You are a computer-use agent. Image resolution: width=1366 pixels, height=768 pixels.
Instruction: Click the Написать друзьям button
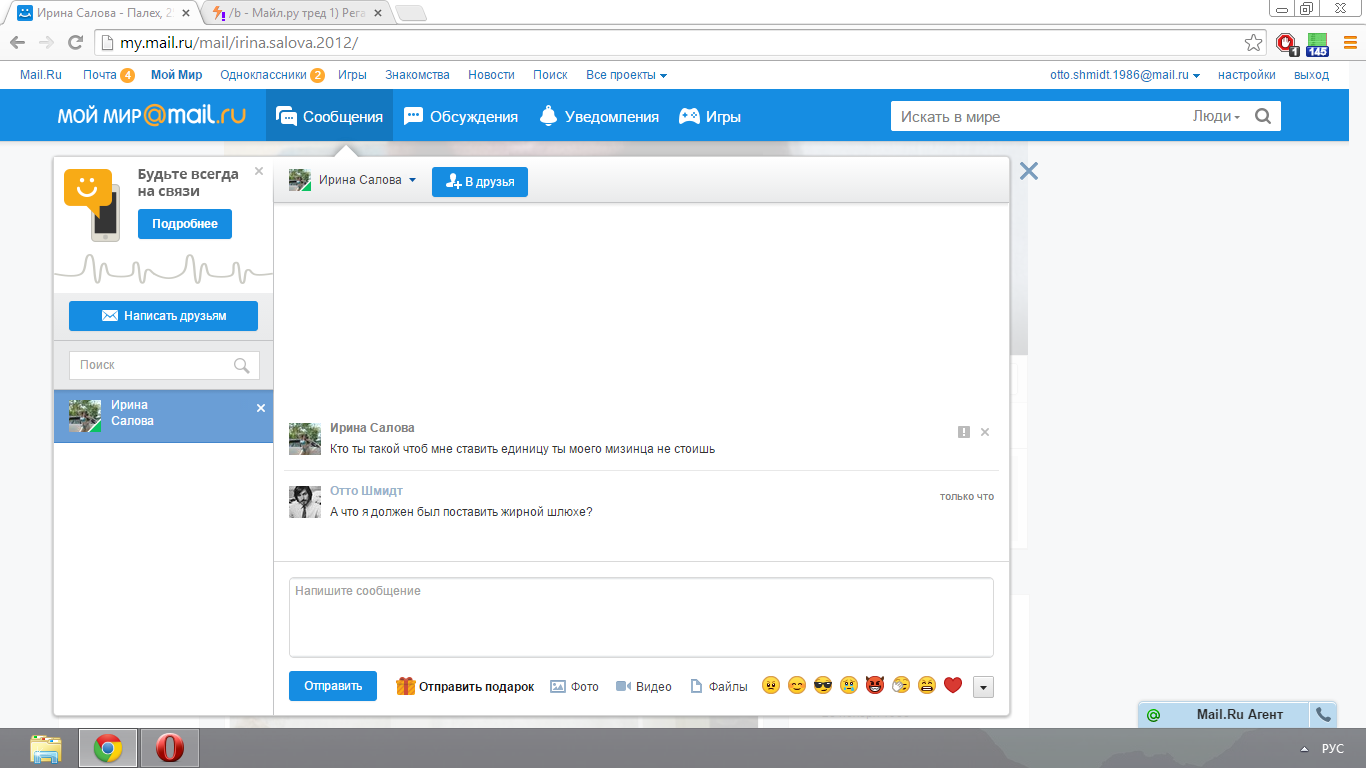pyautogui.click(x=163, y=316)
